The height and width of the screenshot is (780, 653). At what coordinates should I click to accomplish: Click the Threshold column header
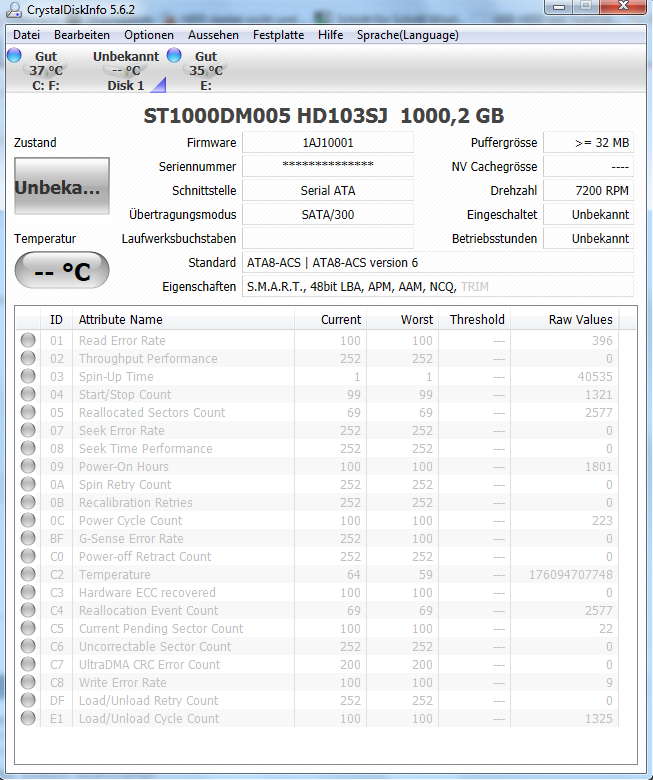[x=475, y=319]
